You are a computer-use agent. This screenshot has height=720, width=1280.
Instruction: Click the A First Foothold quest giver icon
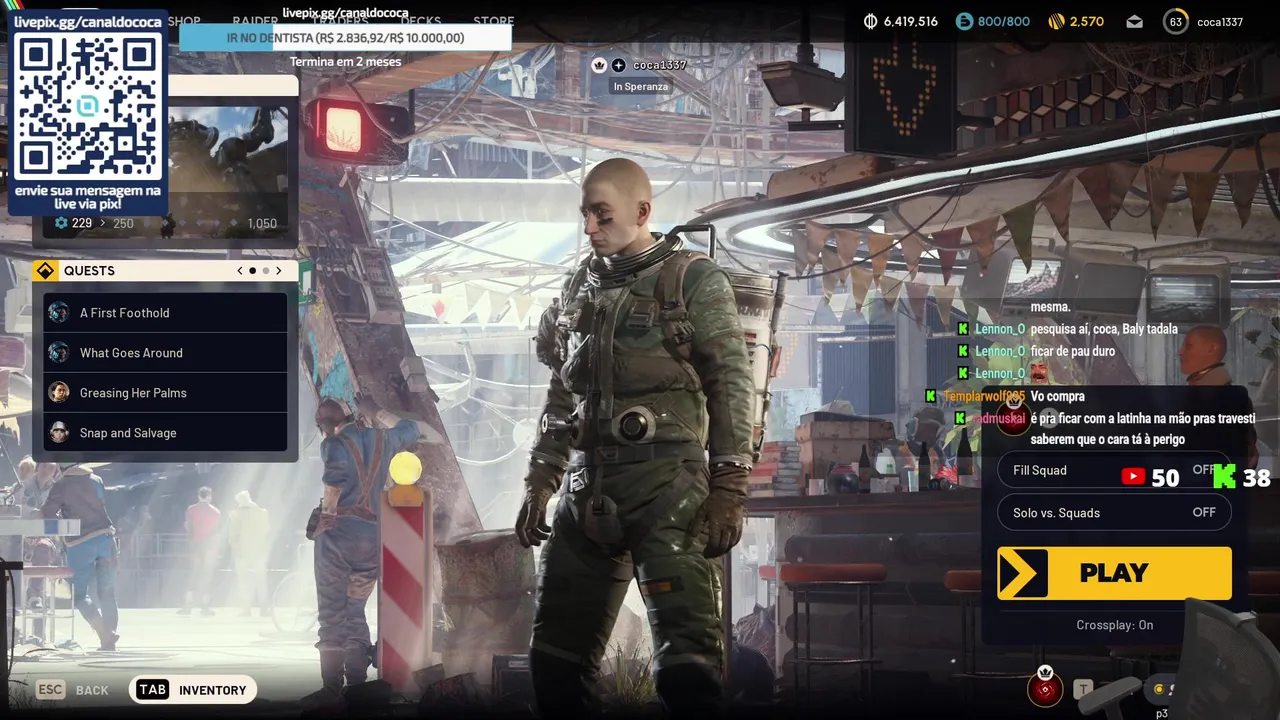tap(59, 312)
